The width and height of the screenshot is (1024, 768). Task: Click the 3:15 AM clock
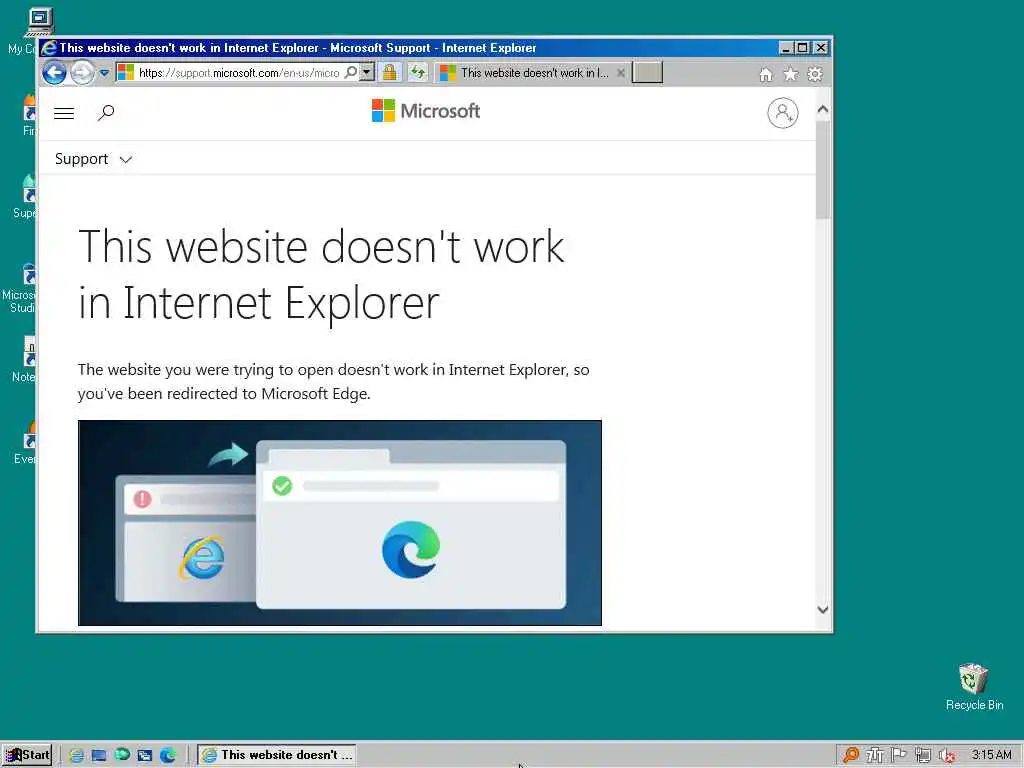click(991, 755)
